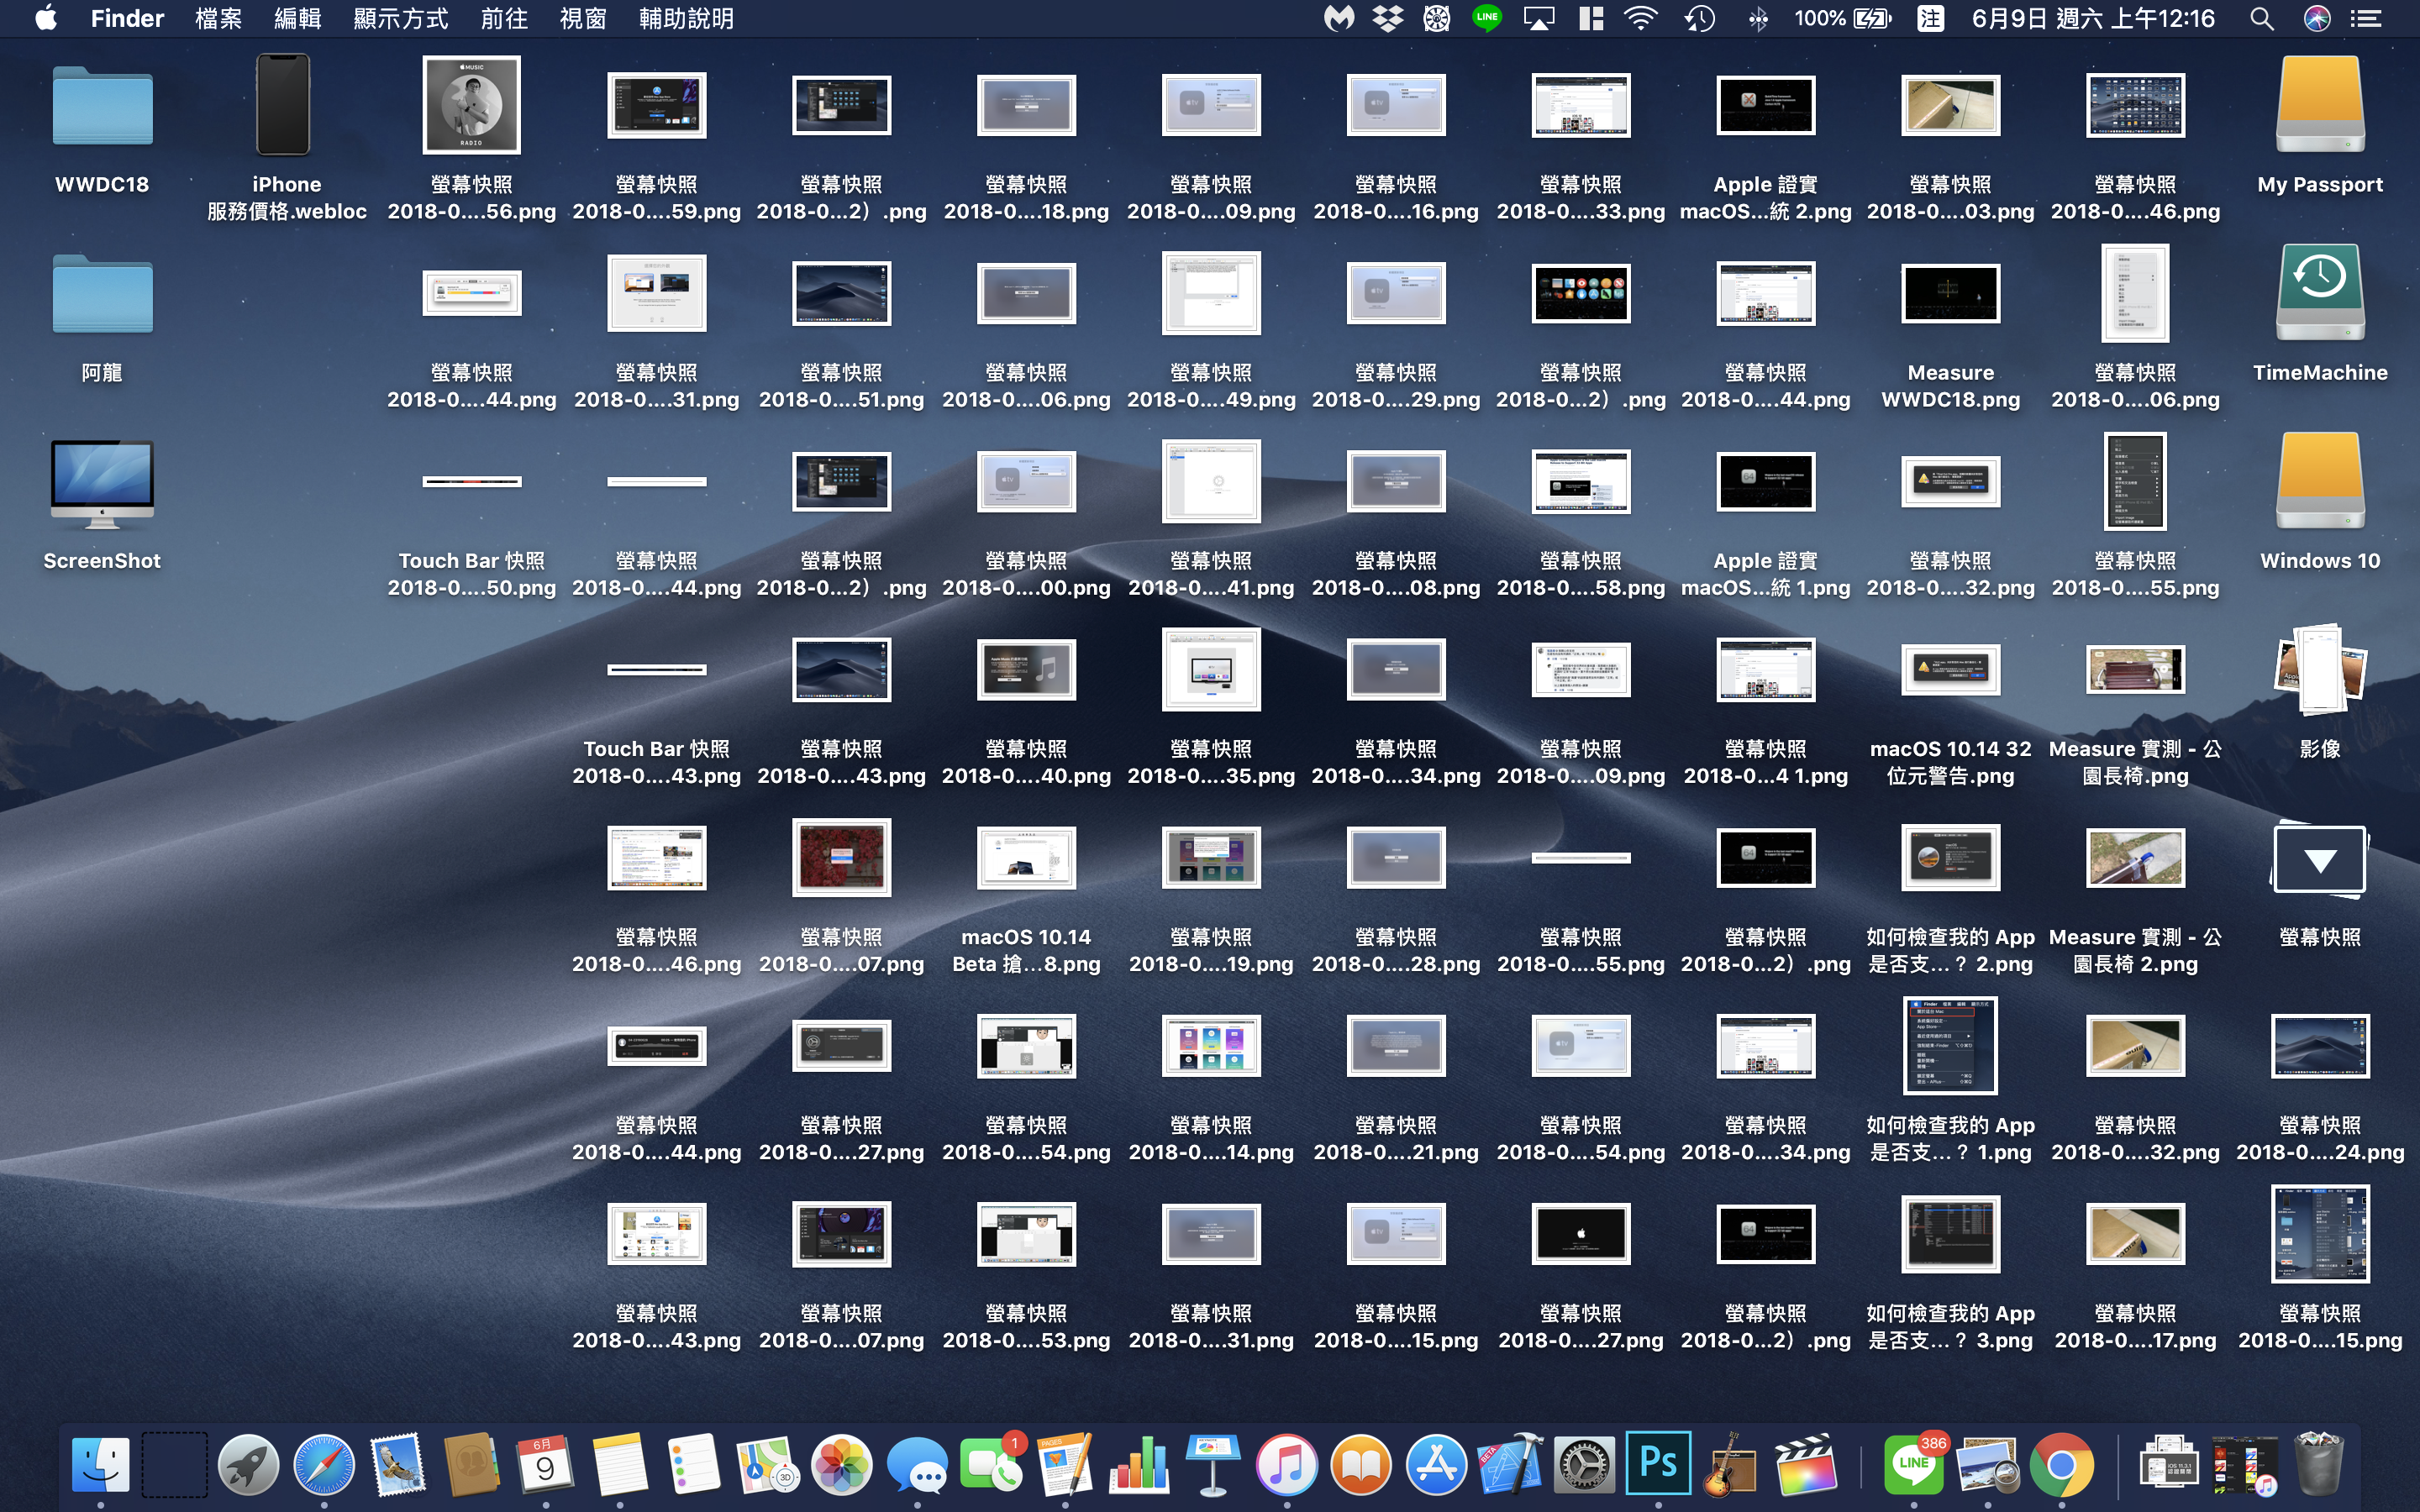Open Calendar showing date 9 in Dock
The width and height of the screenshot is (2420, 1512).
point(545,1464)
